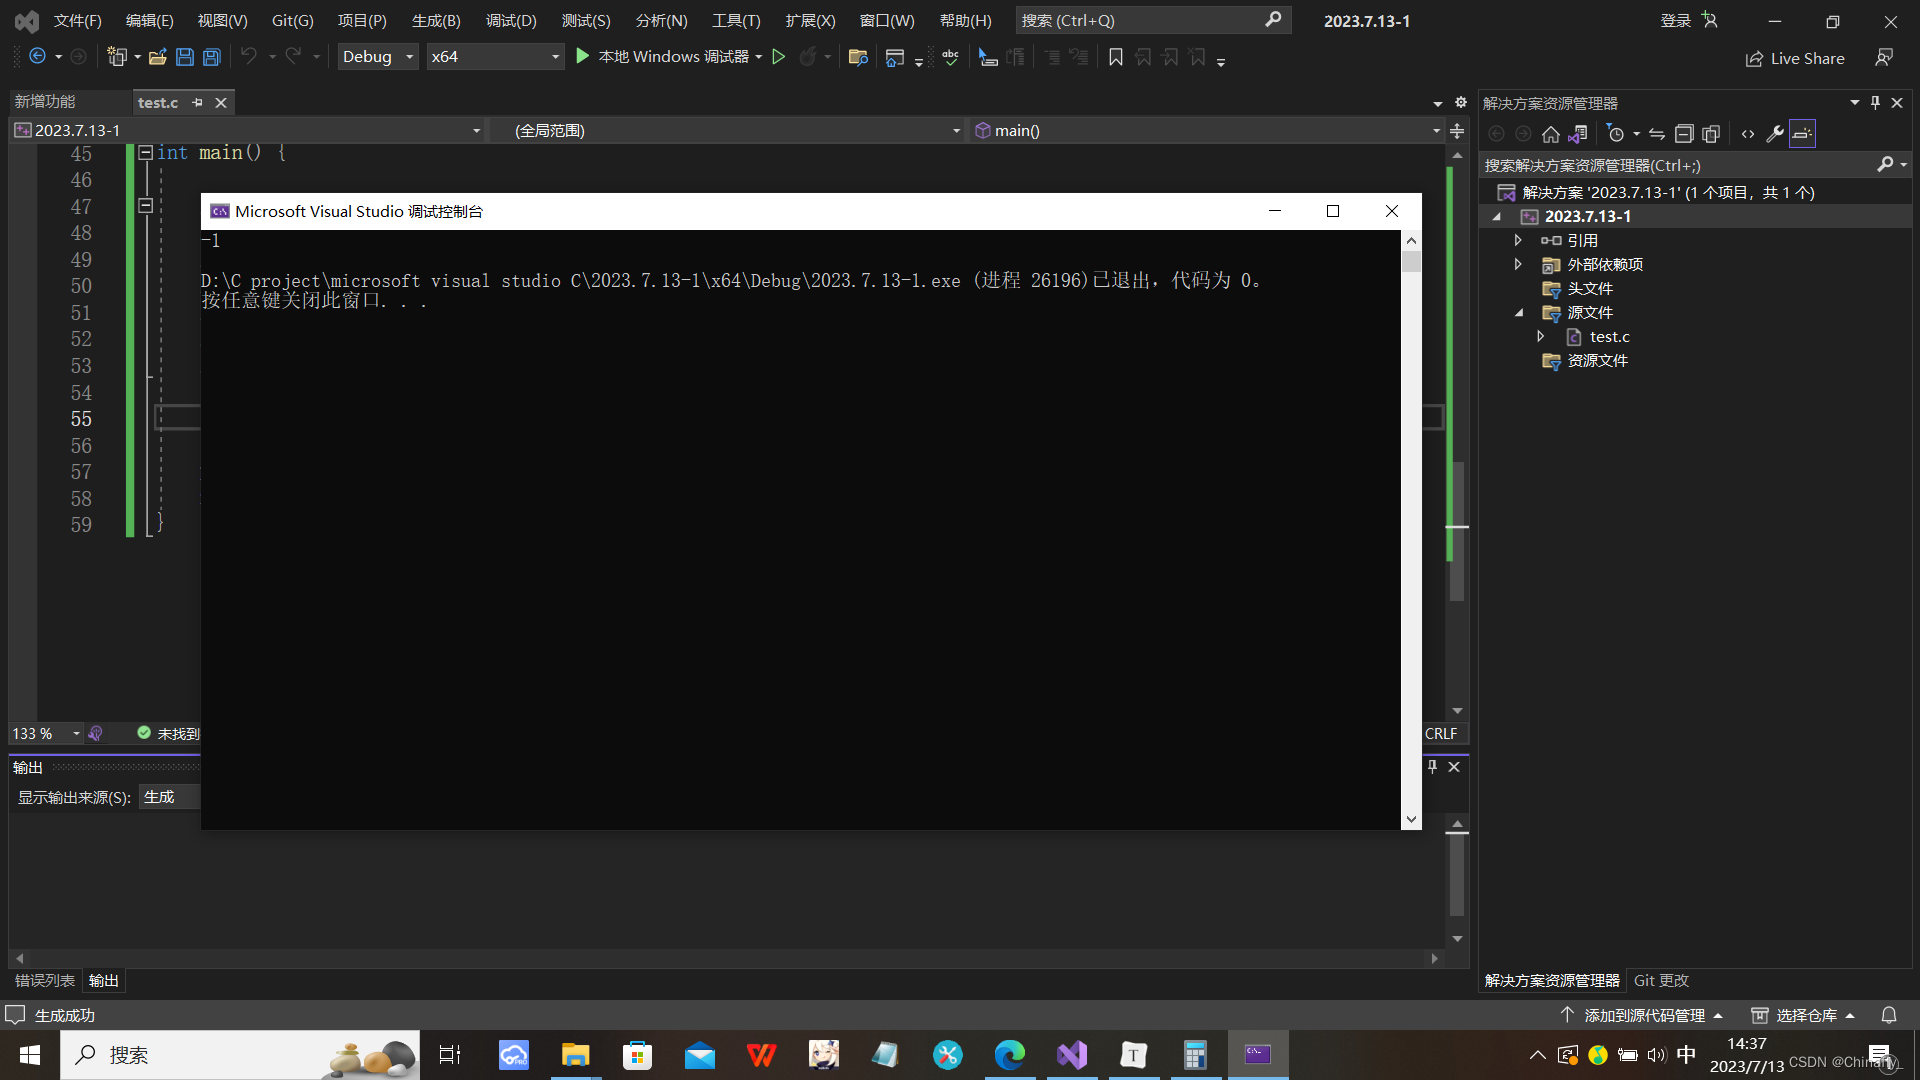The width and height of the screenshot is (1920, 1080).
Task: Click the Home icon in Solution Explorer
Action: 1550,134
